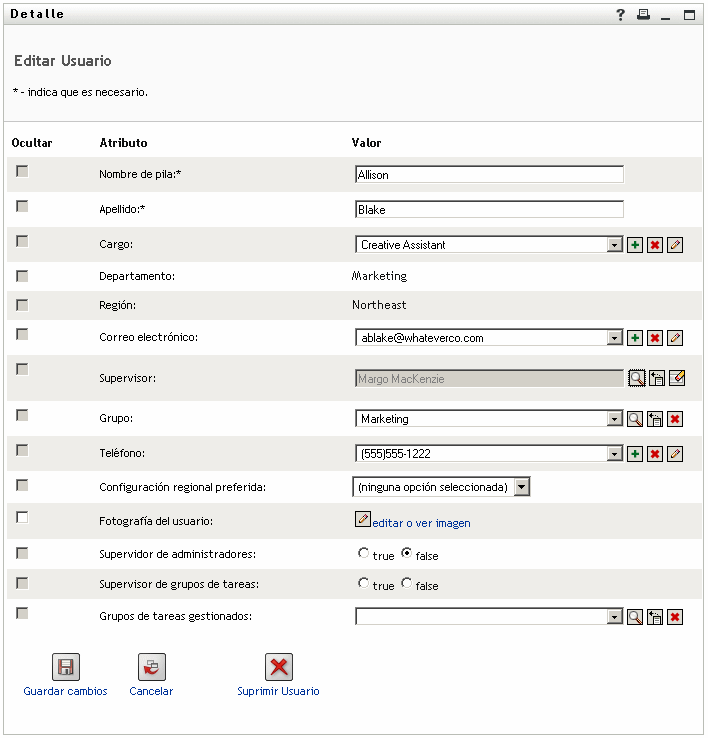Select false for Supervisor de grupos de tareas

coord(407,583)
